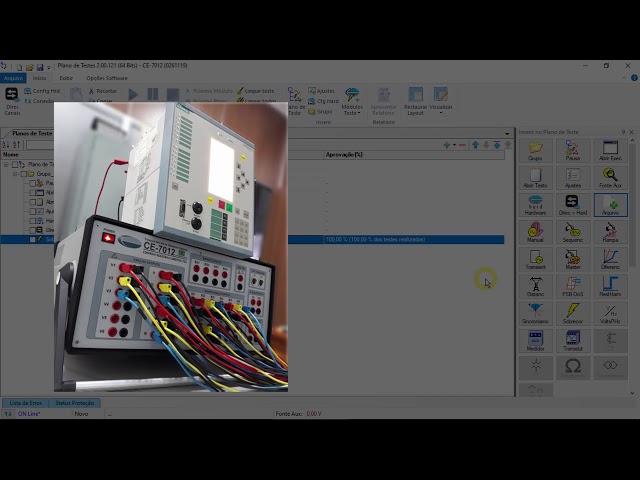Screen dimensions: 640x480
Task: Insert the Fonte Aux item
Action: (x=610, y=178)
